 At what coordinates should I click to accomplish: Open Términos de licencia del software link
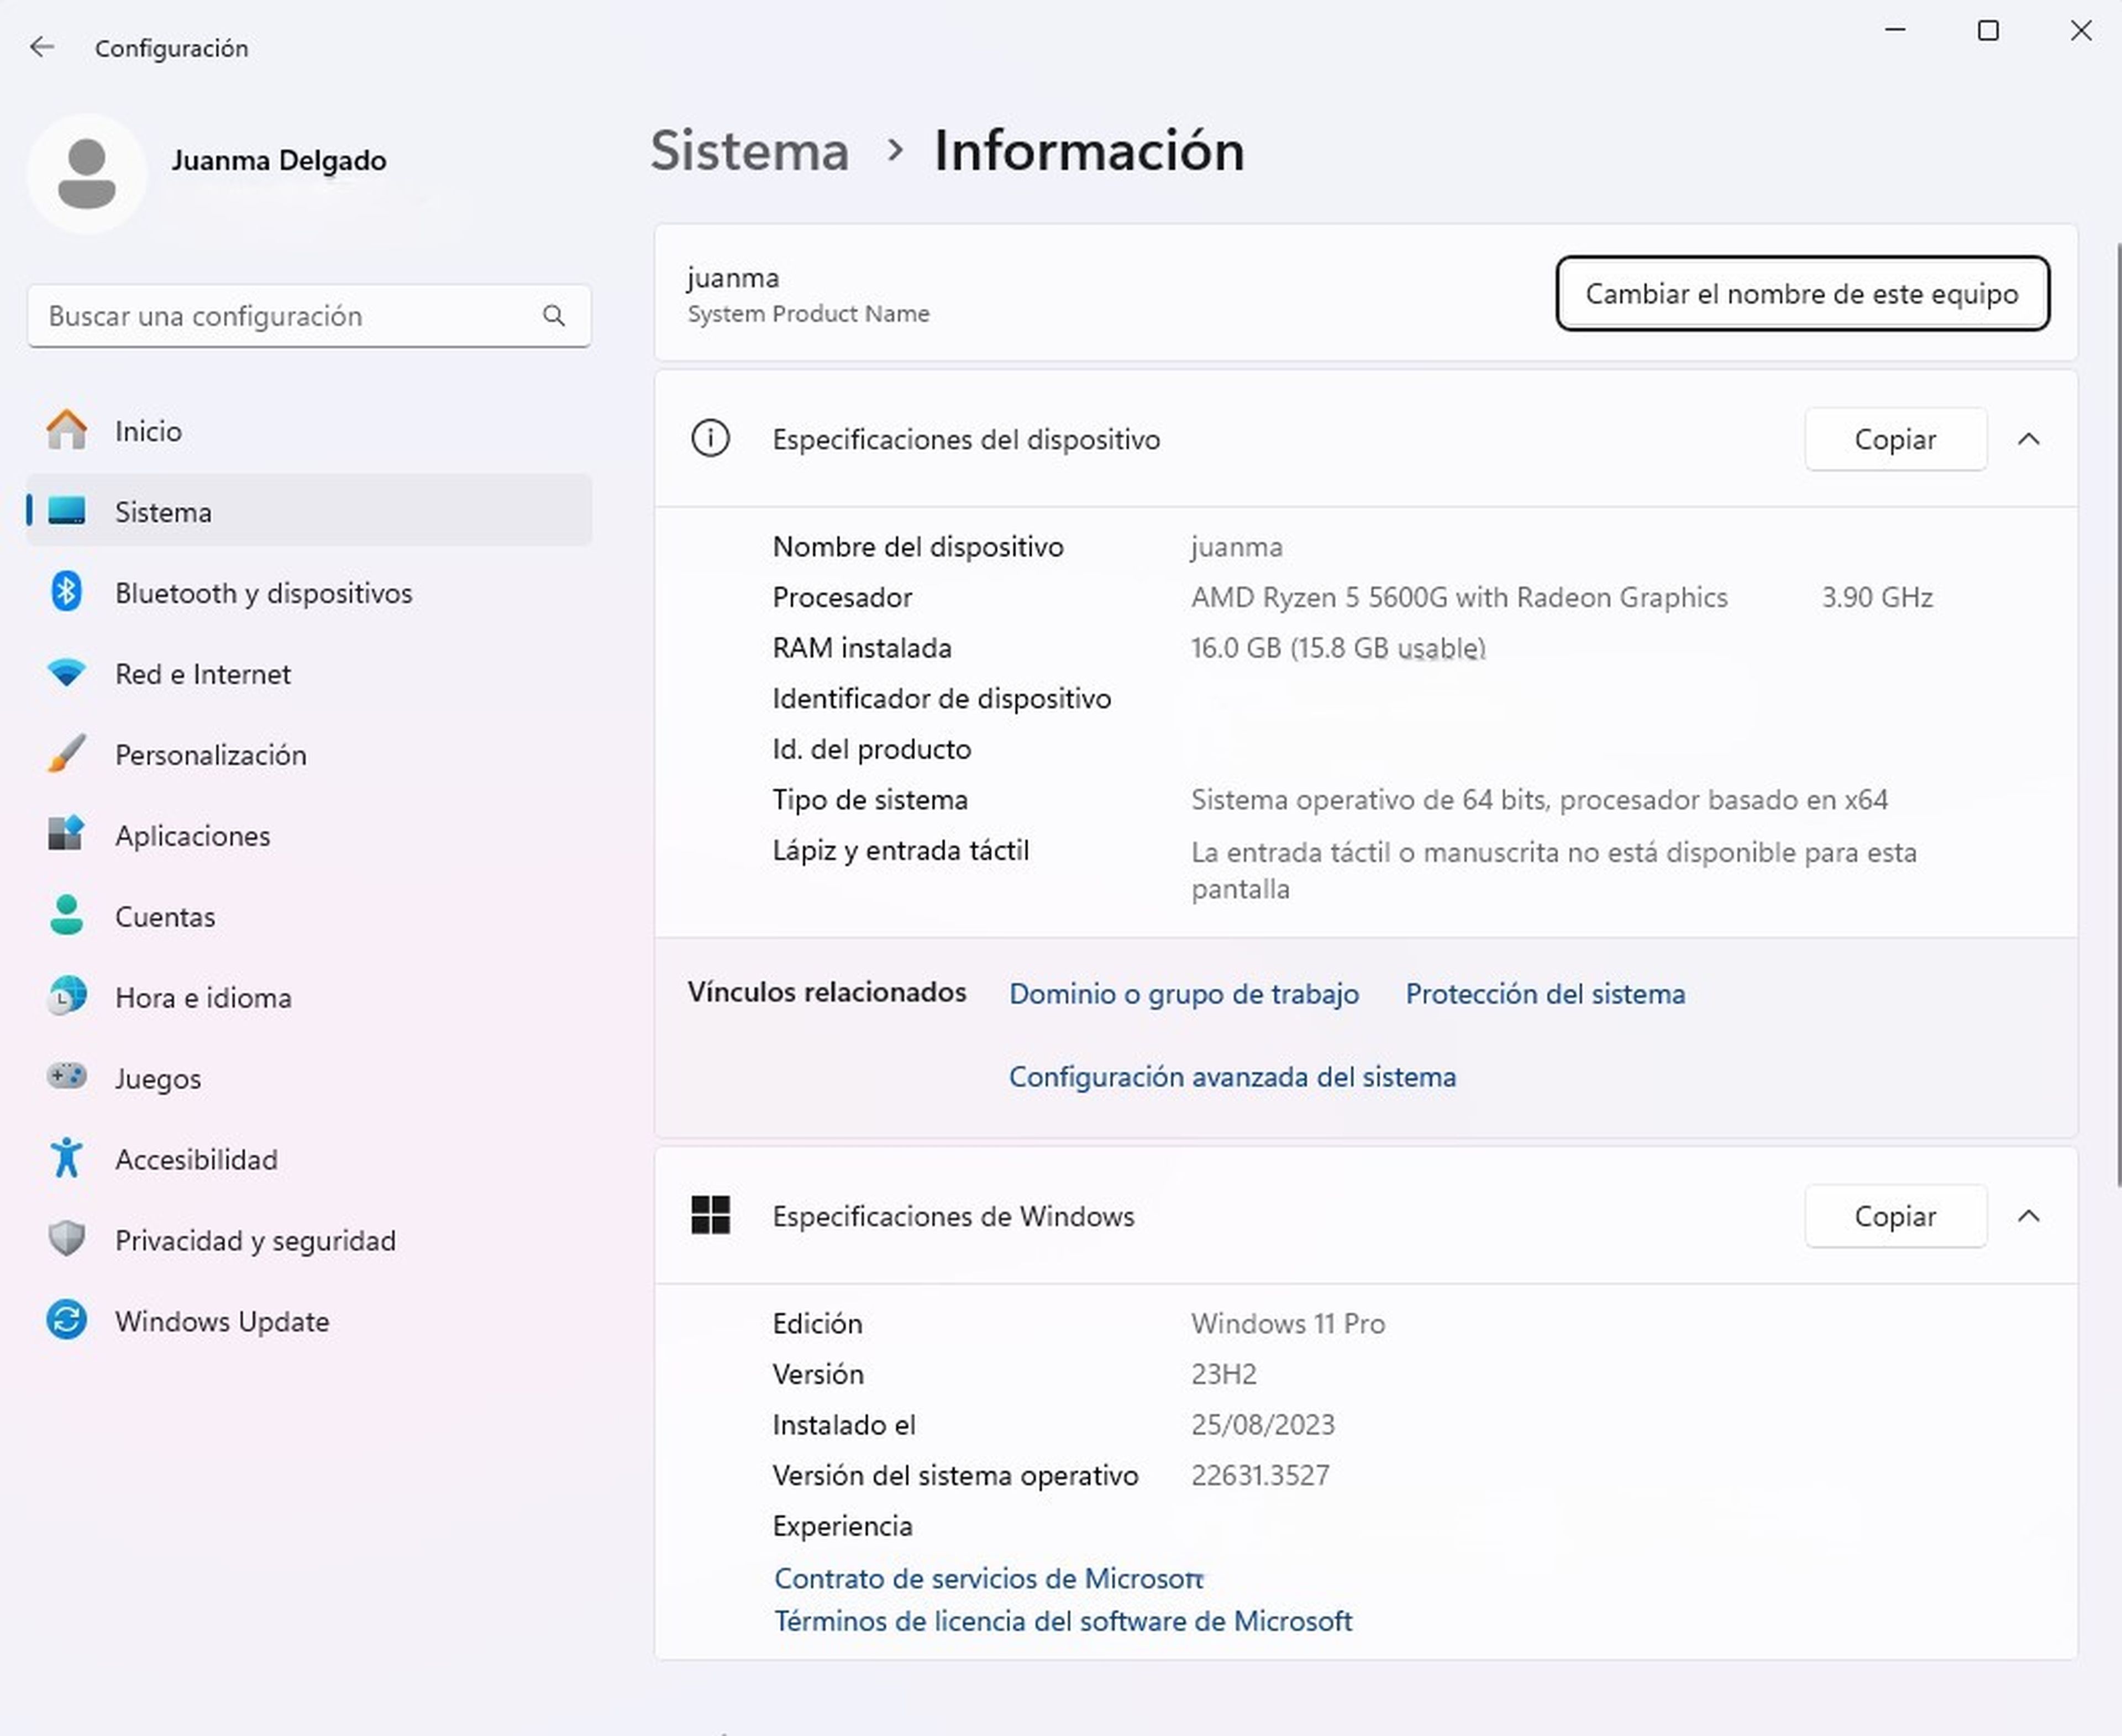coord(1063,1621)
